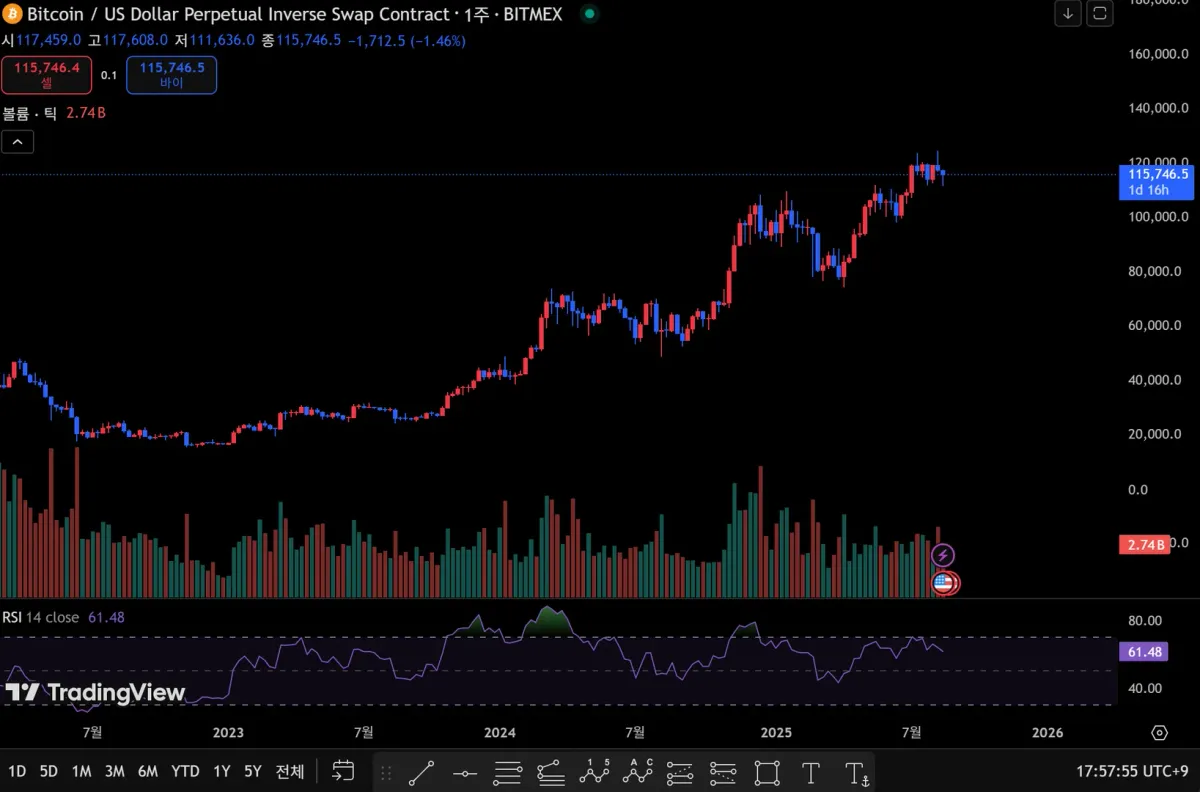Click the open price 시117,459.0

[42, 41]
